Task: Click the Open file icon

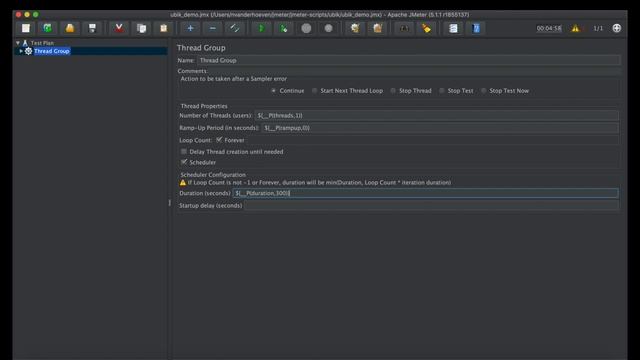Action: (70, 28)
